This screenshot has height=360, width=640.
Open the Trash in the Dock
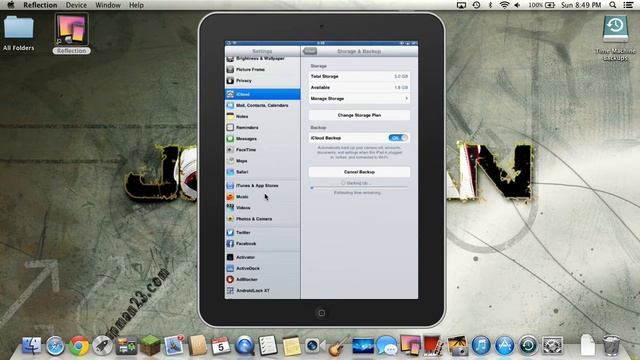point(611,345)
